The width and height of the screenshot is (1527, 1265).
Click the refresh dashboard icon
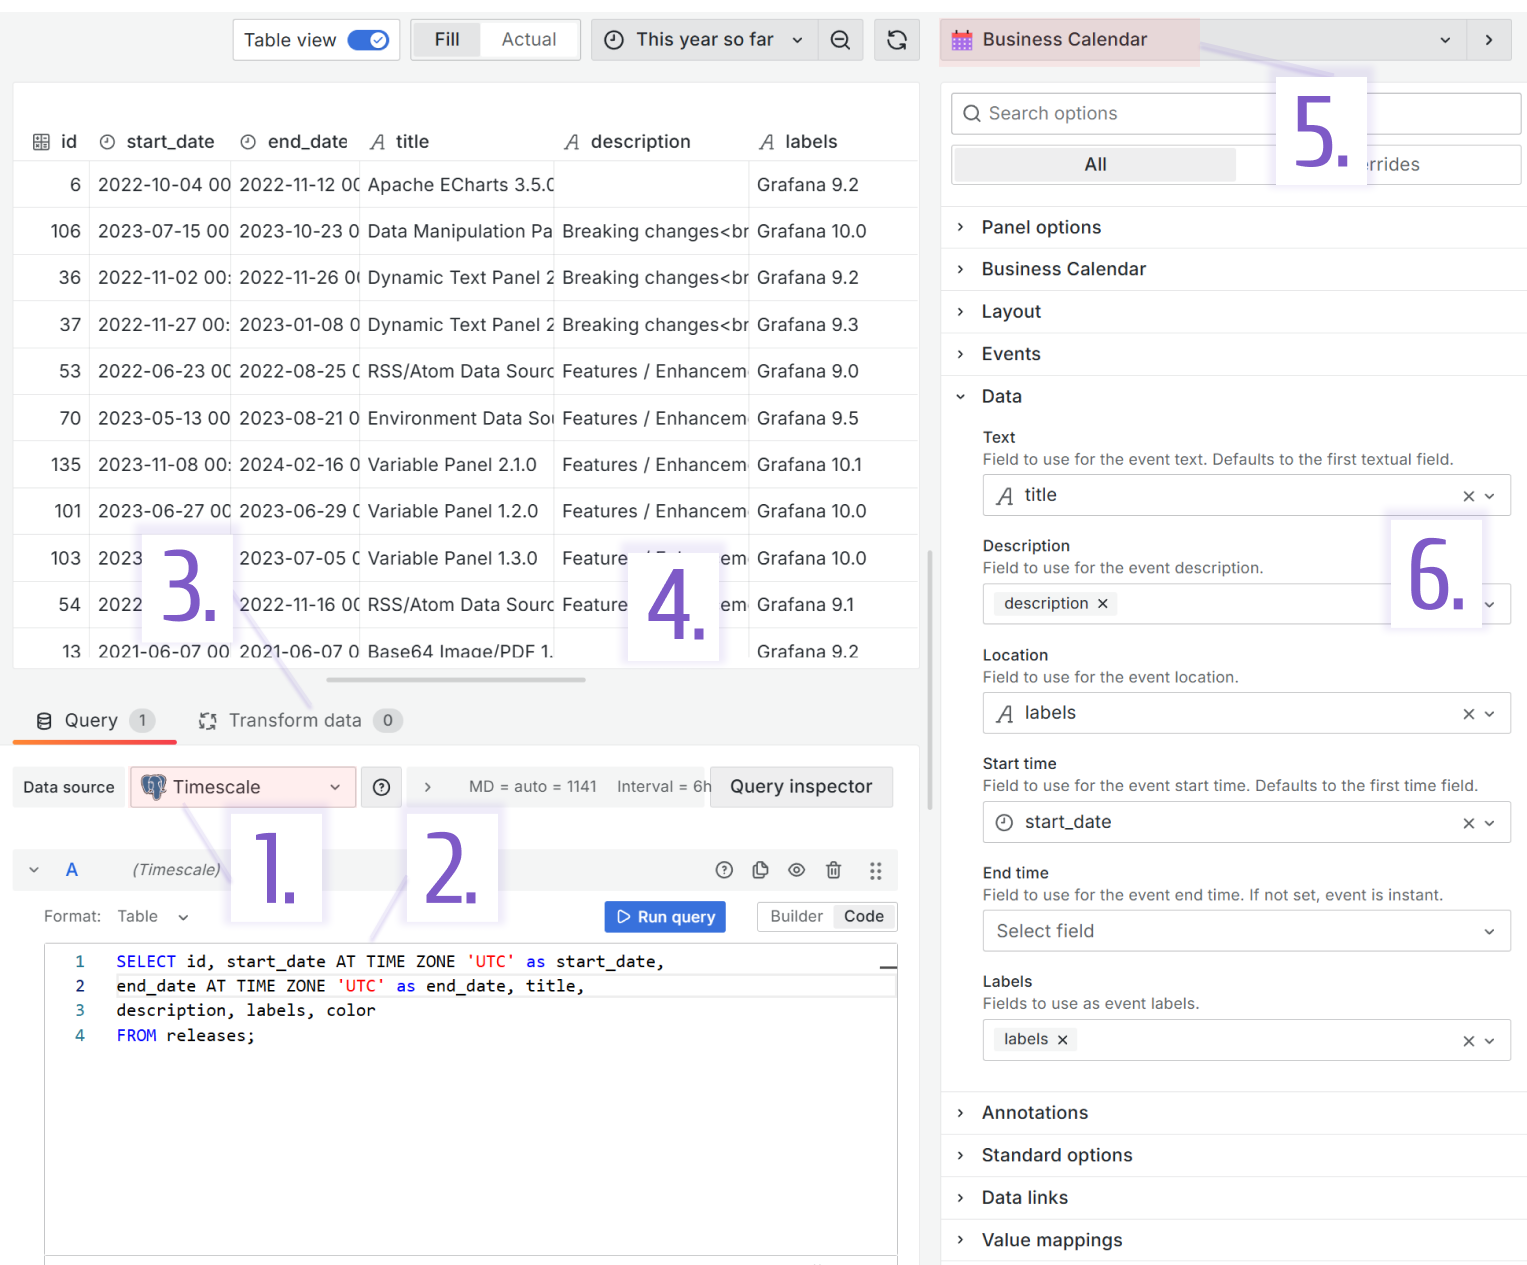click(x=897, y=40)
